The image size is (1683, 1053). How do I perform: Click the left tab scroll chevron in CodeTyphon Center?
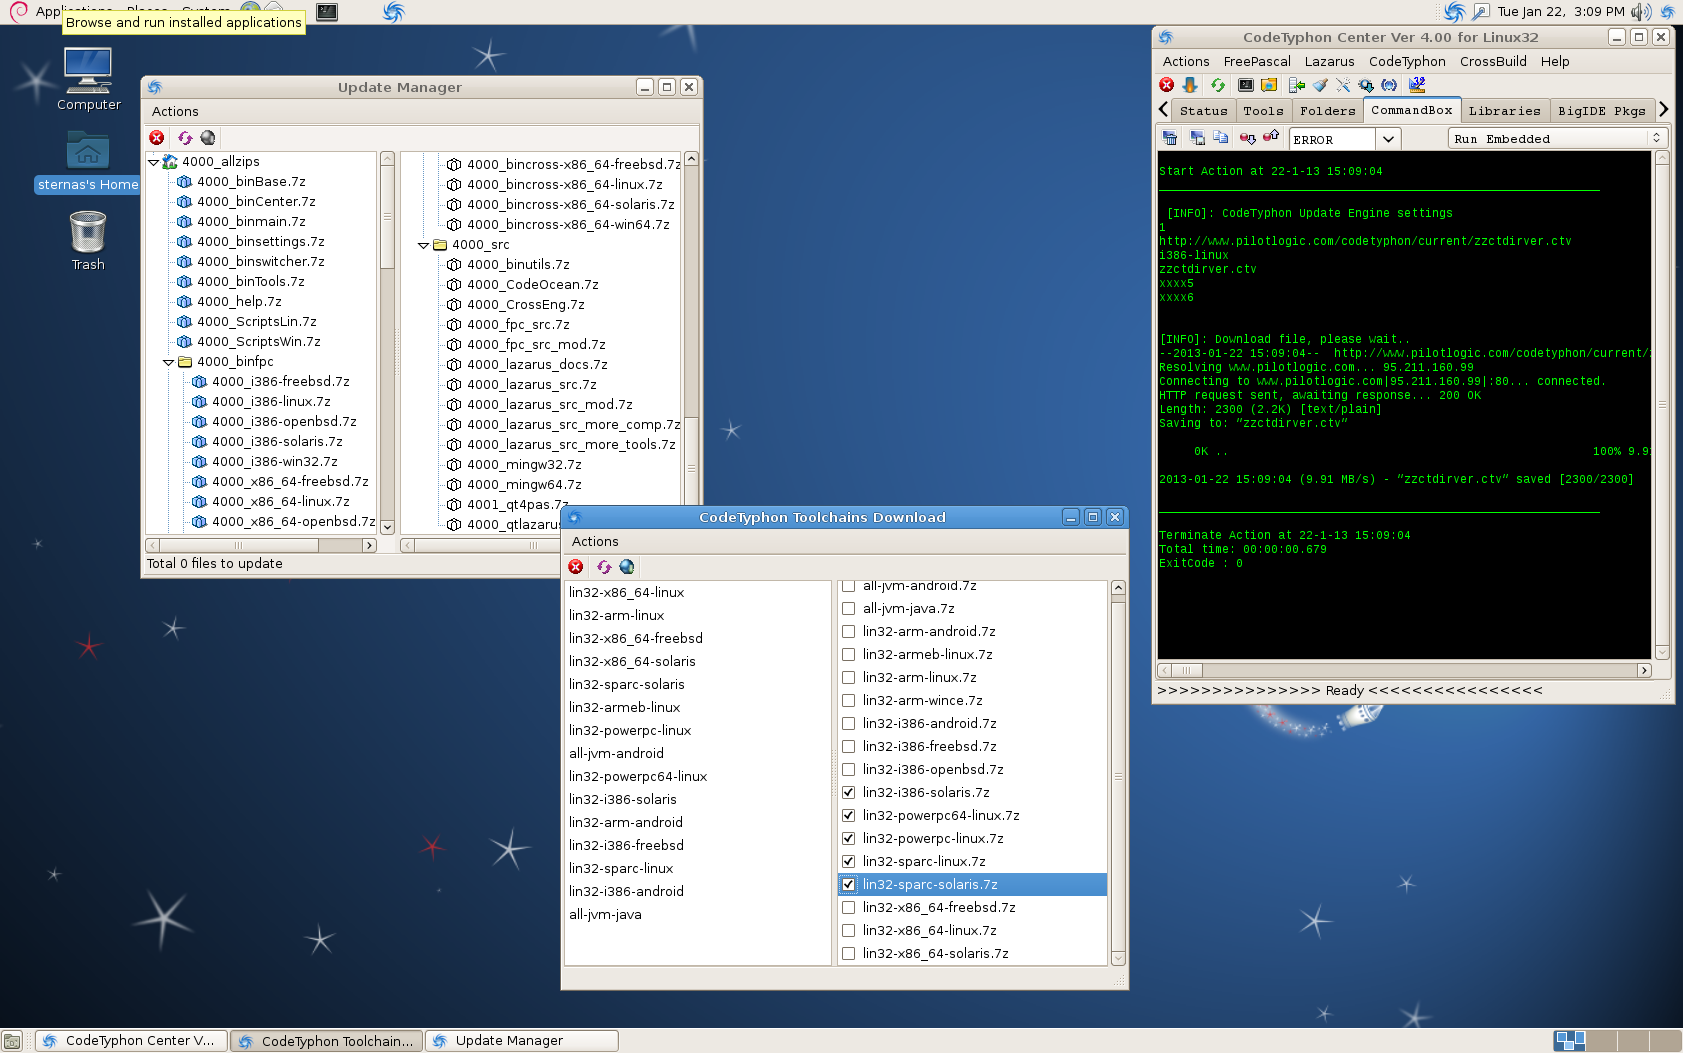[x=1163, y=109]
